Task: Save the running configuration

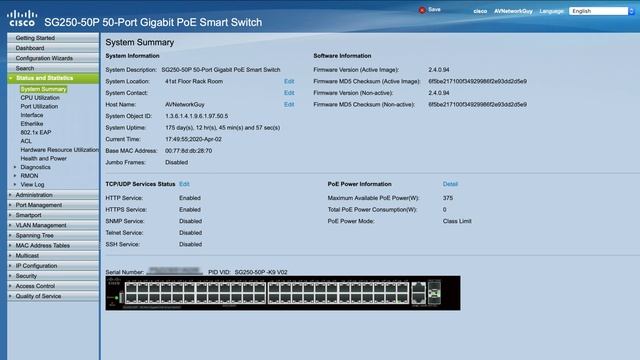Action: pos(434,9)
